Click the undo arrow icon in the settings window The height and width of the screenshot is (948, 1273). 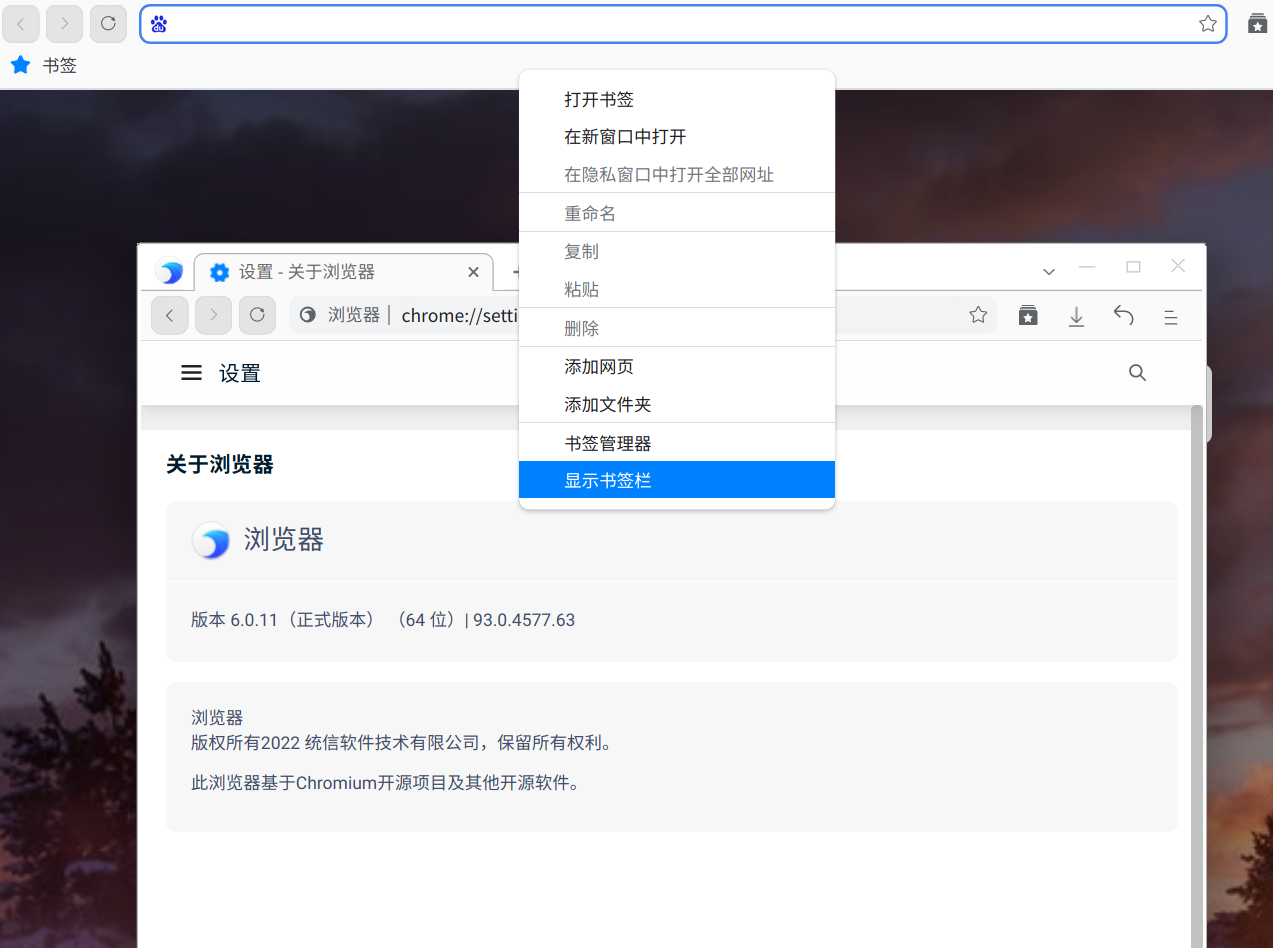pyautogui.click(x=1123, y=316)
